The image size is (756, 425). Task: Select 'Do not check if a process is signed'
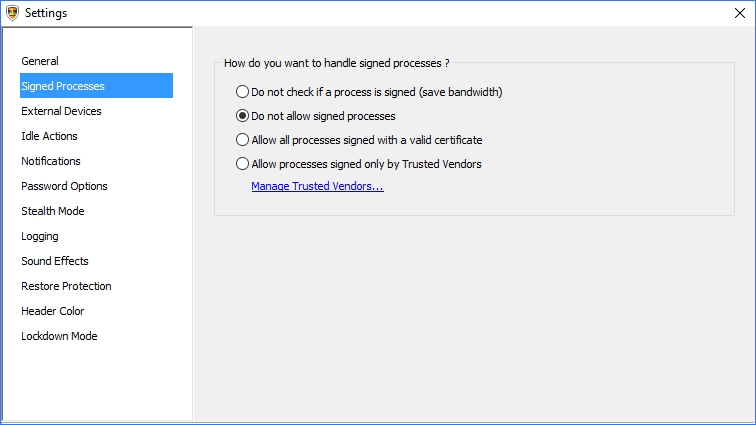point(242,91)
